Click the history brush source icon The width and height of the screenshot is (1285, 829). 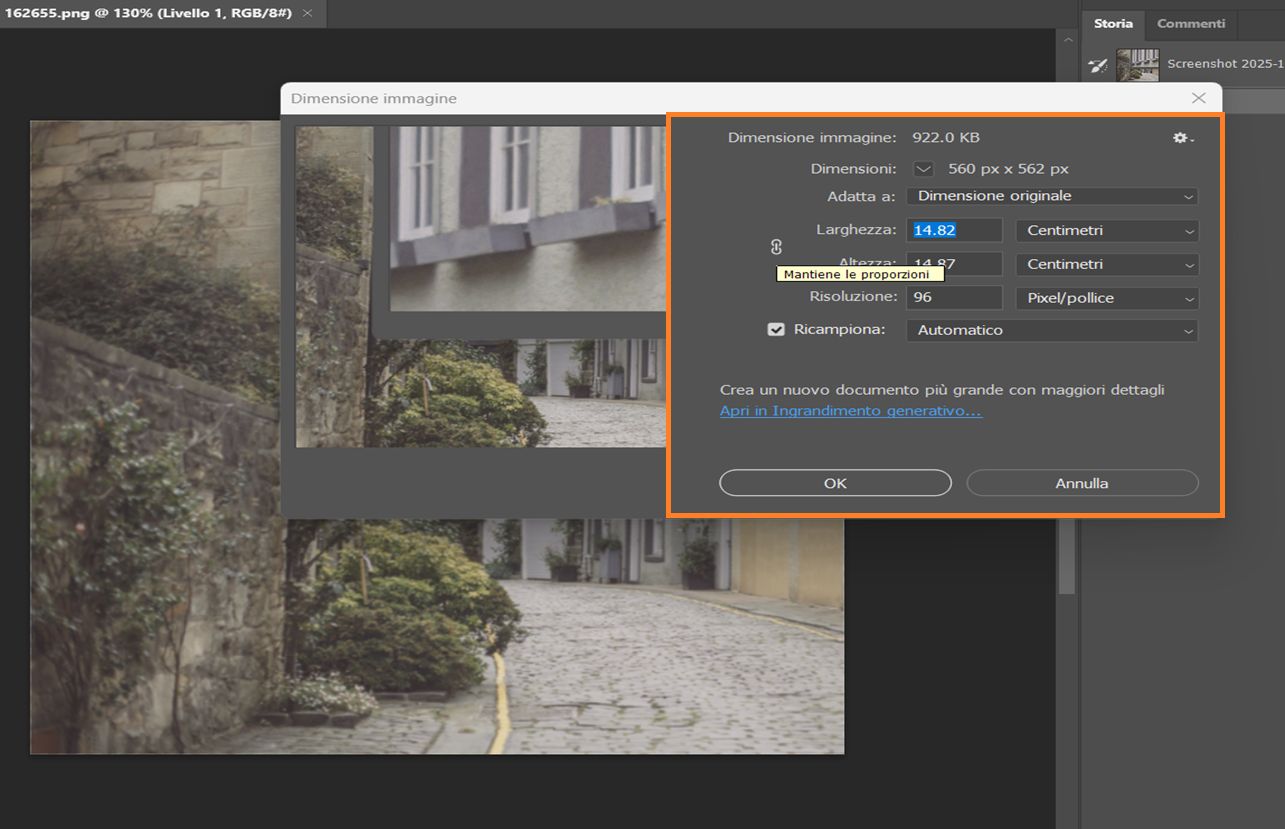coord(1098,65)
